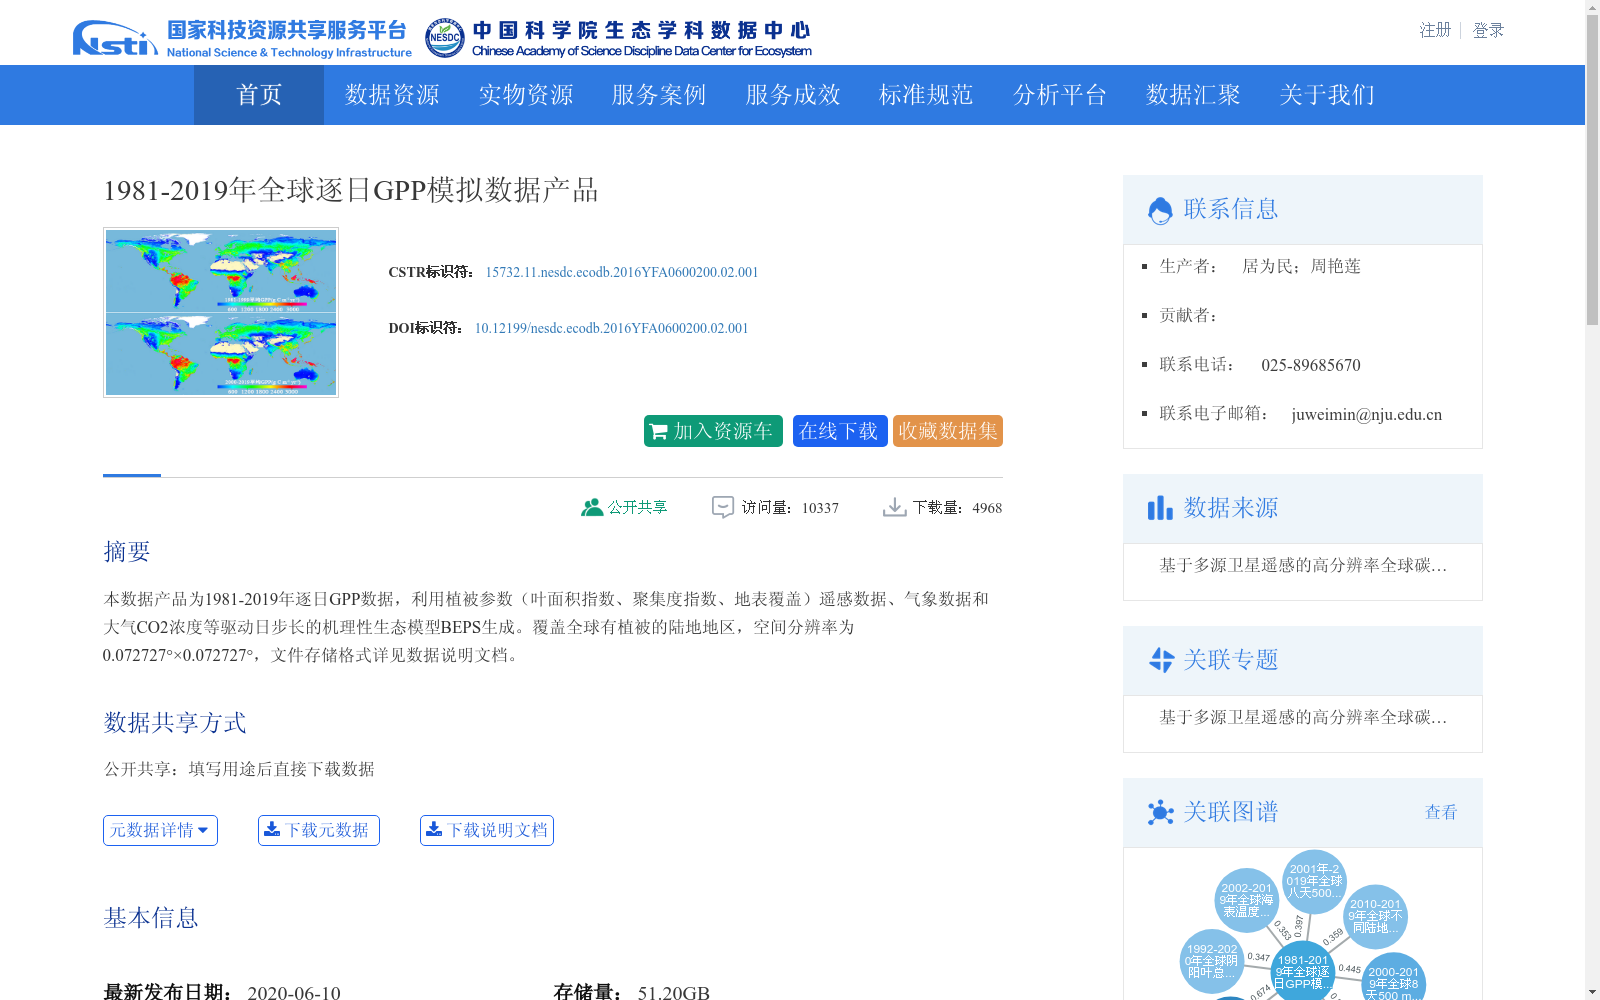Click the graph network icon beside 关联图谱
Image resolution: width=1600 pixels, height=1000 pixels.
1161,812
